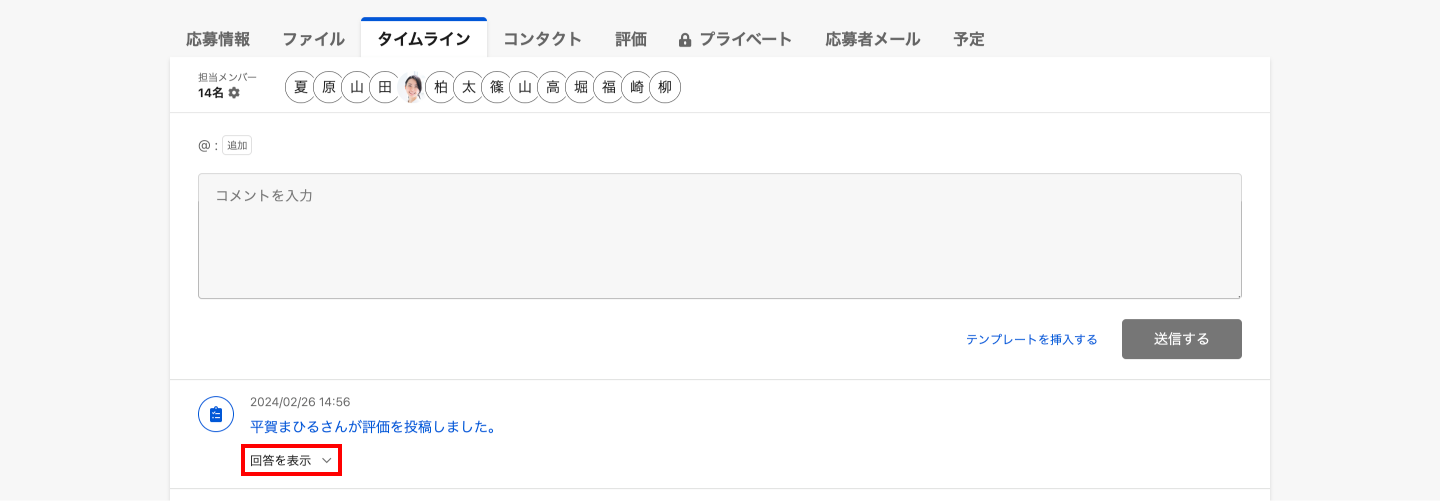The height and width of the screenshot is (501, 1440).
Task: Click into the コメントを入力 text box
Action: (x=719, y=236)
